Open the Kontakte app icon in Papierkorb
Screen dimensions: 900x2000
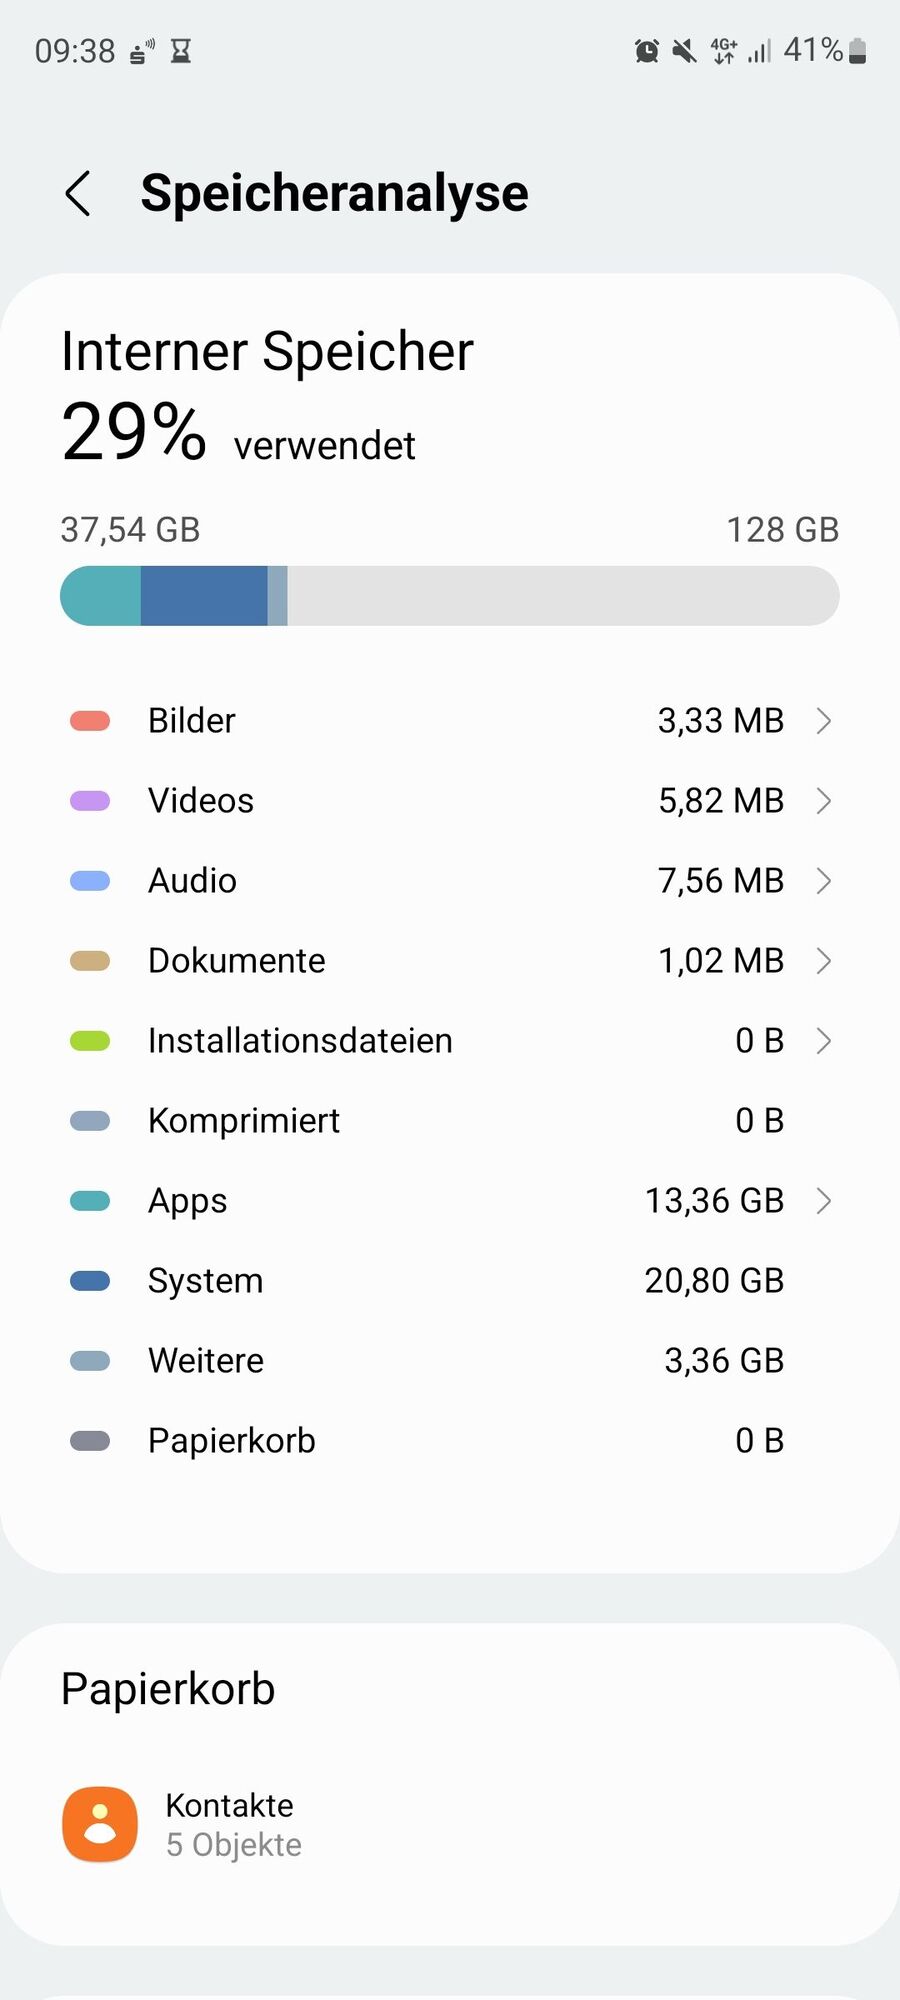[x=100, y=1824]
